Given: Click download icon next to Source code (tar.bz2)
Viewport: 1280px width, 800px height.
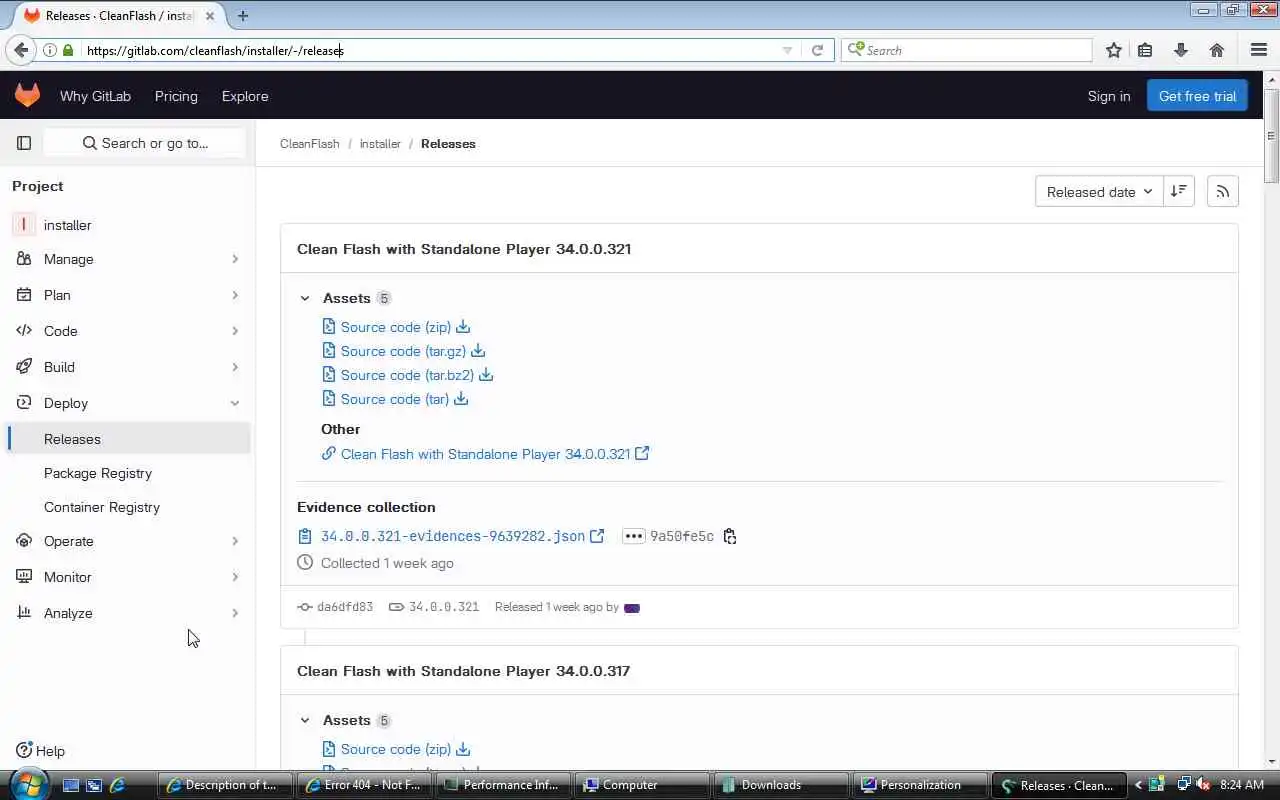Looking at the screenshot, I should pyautogui.click(x=486, y=375).
